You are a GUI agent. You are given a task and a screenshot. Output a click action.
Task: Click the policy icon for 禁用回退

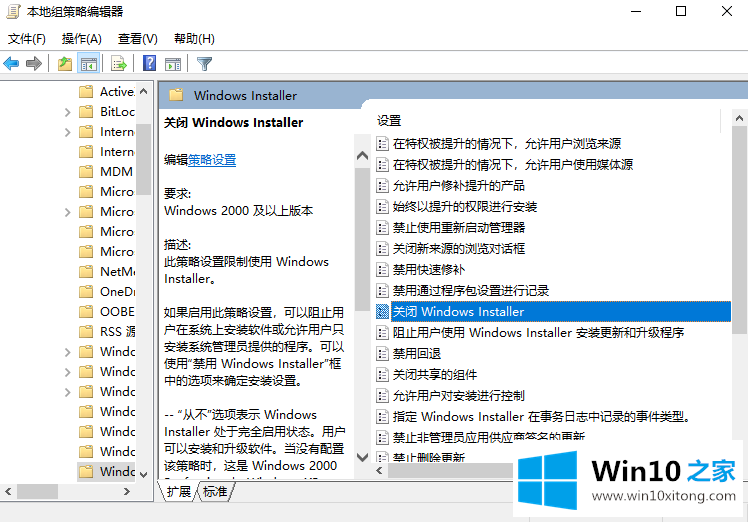point(382,354)
